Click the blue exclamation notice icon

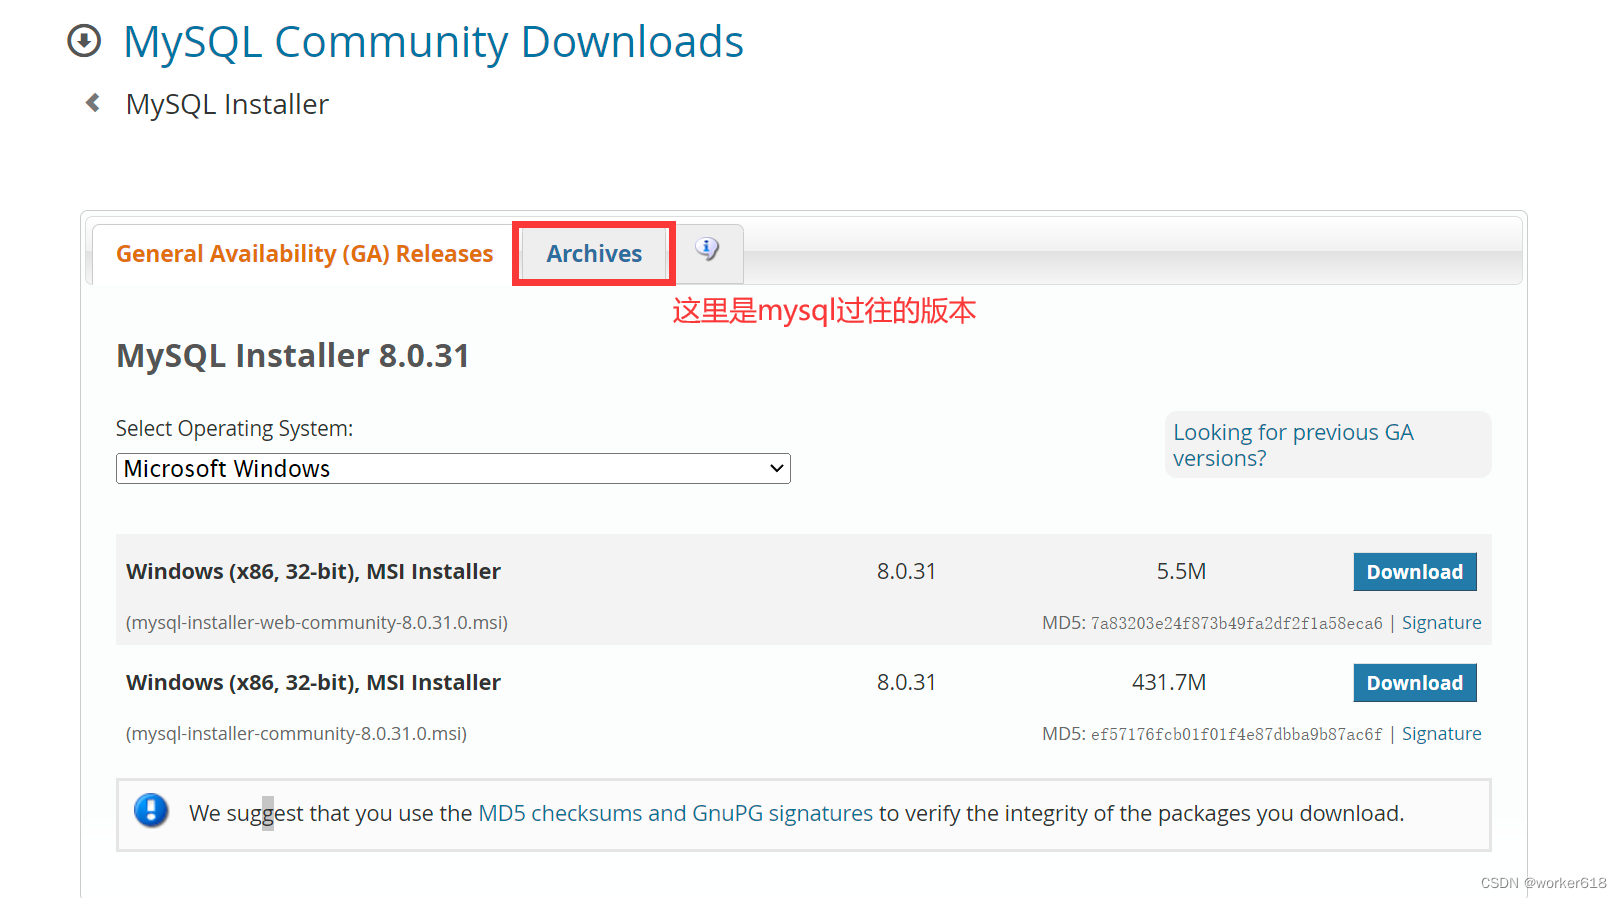[151, 811]
